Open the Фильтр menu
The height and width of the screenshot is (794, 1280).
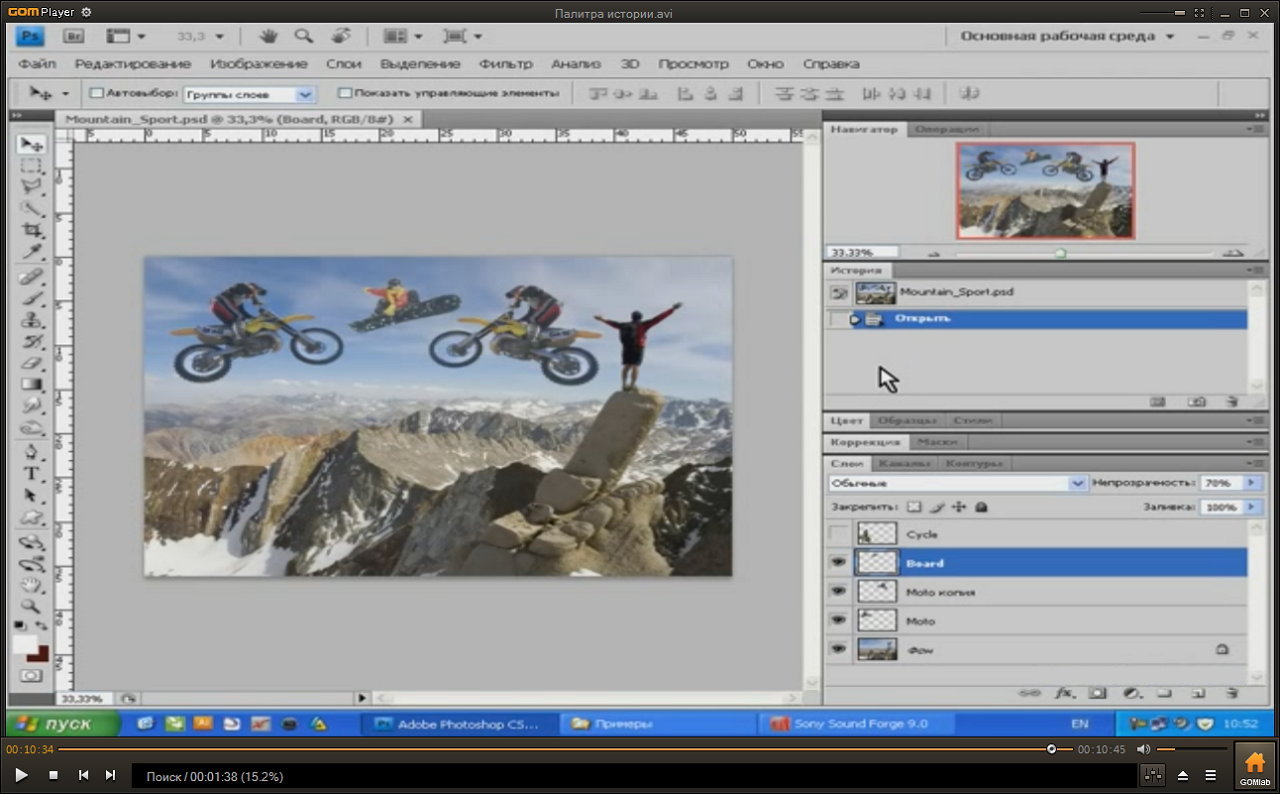coord(505,63)
